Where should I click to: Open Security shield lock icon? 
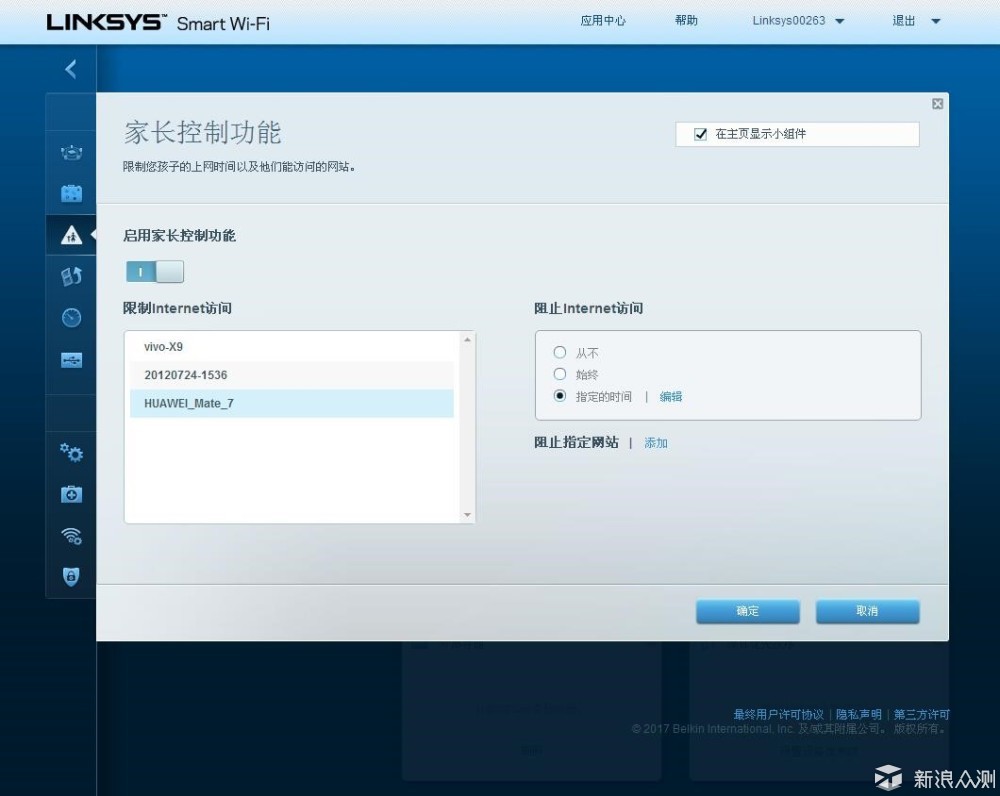[x=71, y=577]
